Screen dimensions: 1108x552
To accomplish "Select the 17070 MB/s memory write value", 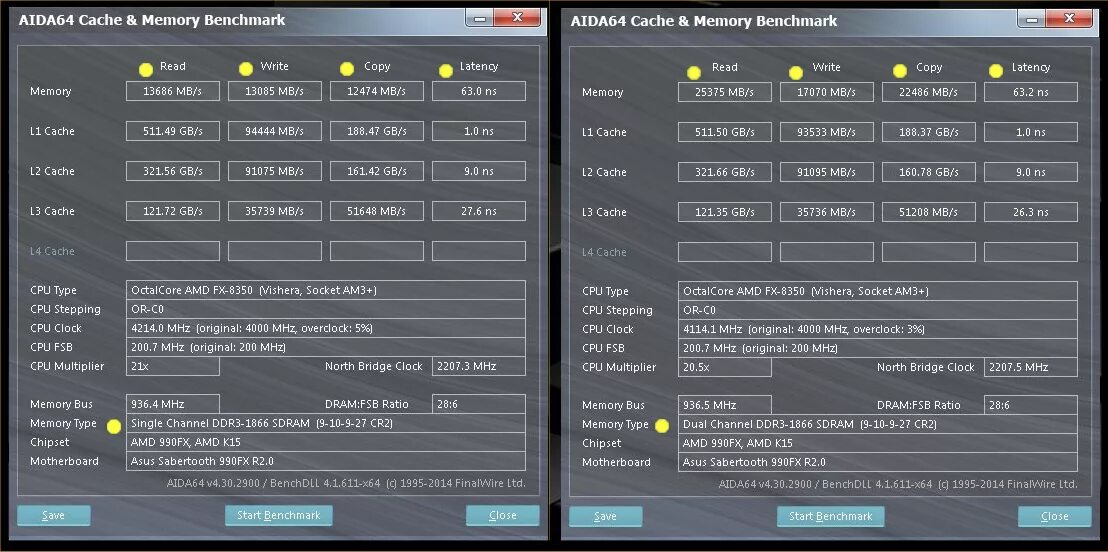I will click(827, 92).
